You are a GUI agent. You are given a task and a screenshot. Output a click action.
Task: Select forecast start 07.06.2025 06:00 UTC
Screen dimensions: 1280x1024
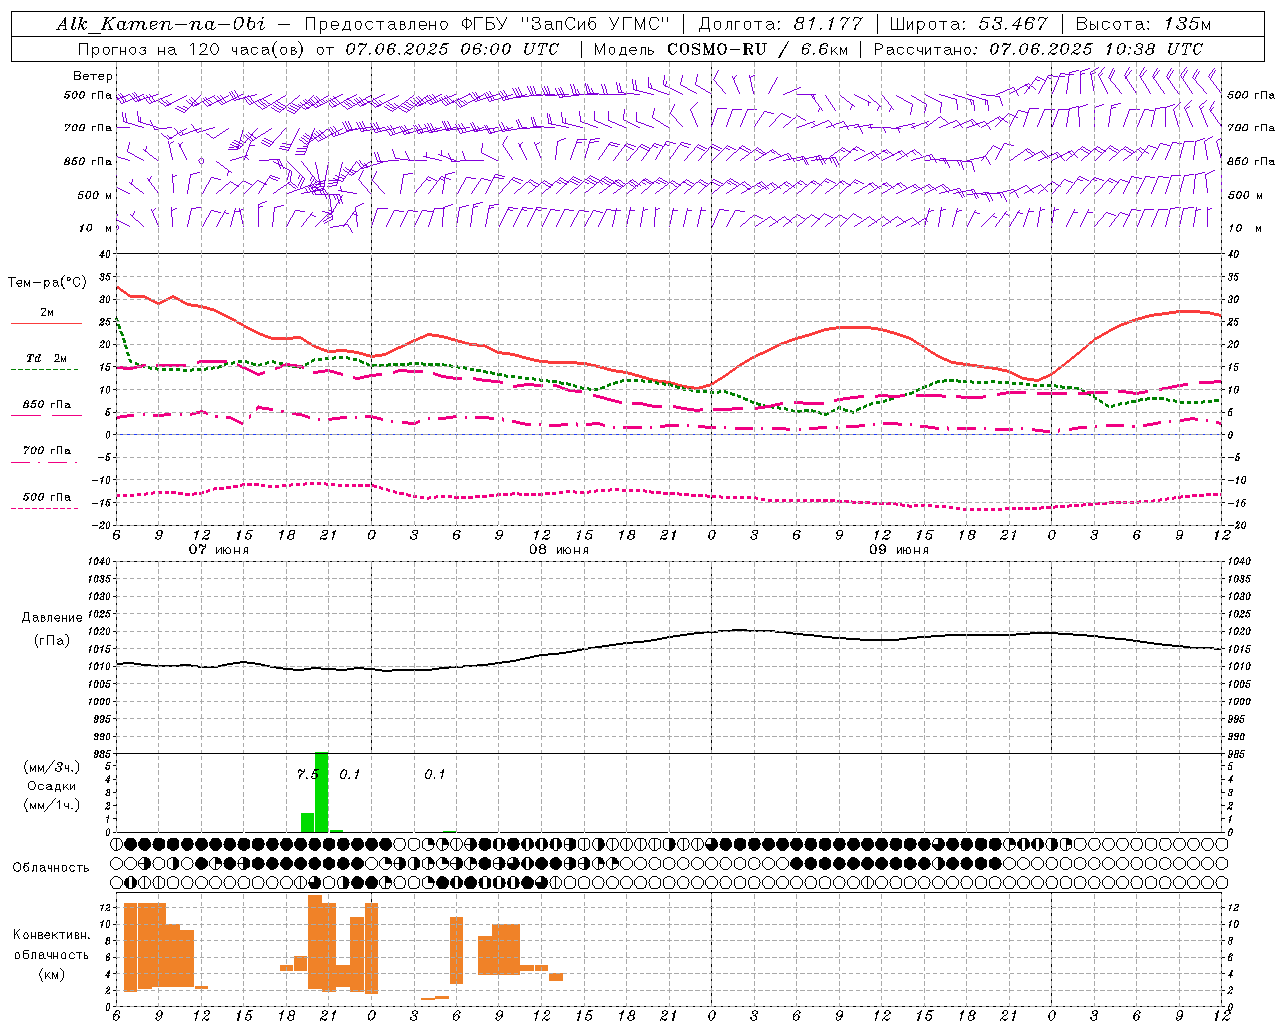(x=452, y=49)
